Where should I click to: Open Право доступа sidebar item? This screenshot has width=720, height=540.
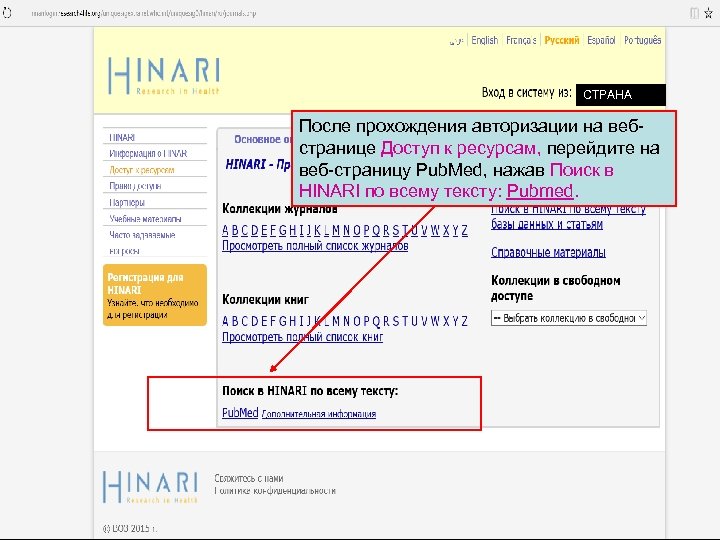[x=135, y=186]
